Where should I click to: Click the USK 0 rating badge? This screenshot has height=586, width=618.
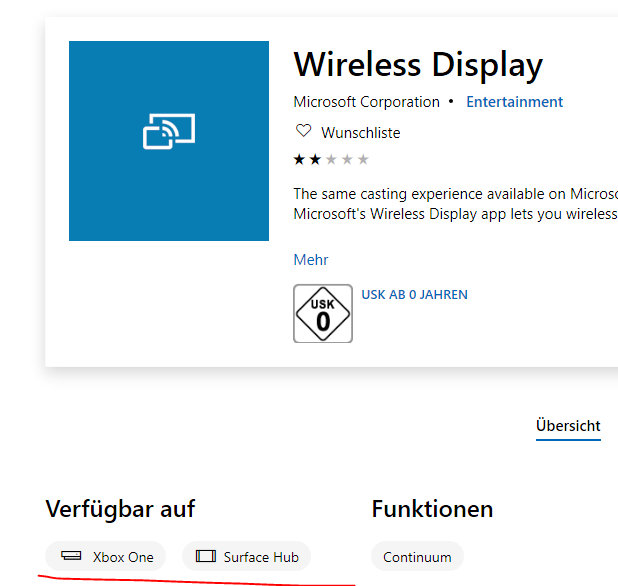tap(323, 314)
